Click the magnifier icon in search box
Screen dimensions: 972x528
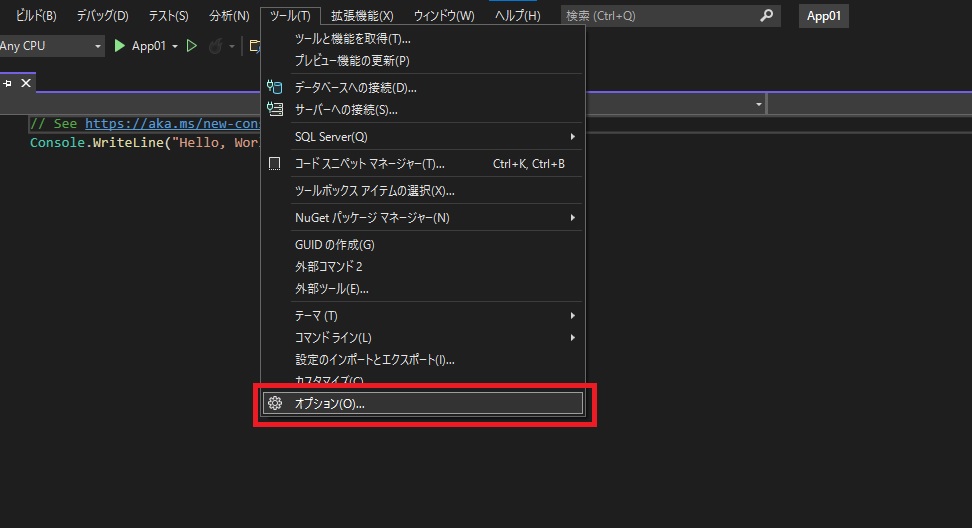click(x=767, y=16)
